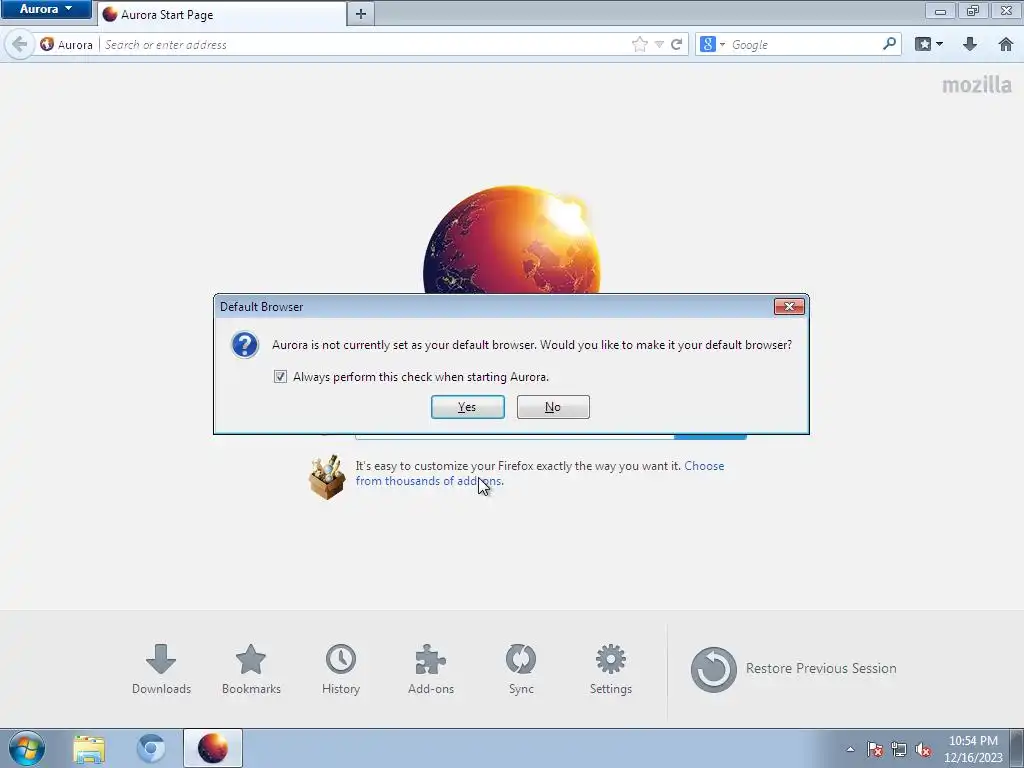The width and height of the screenshot is (1024, 768).
Task: Close the Default Browser dialog
Action: [789, 306]
